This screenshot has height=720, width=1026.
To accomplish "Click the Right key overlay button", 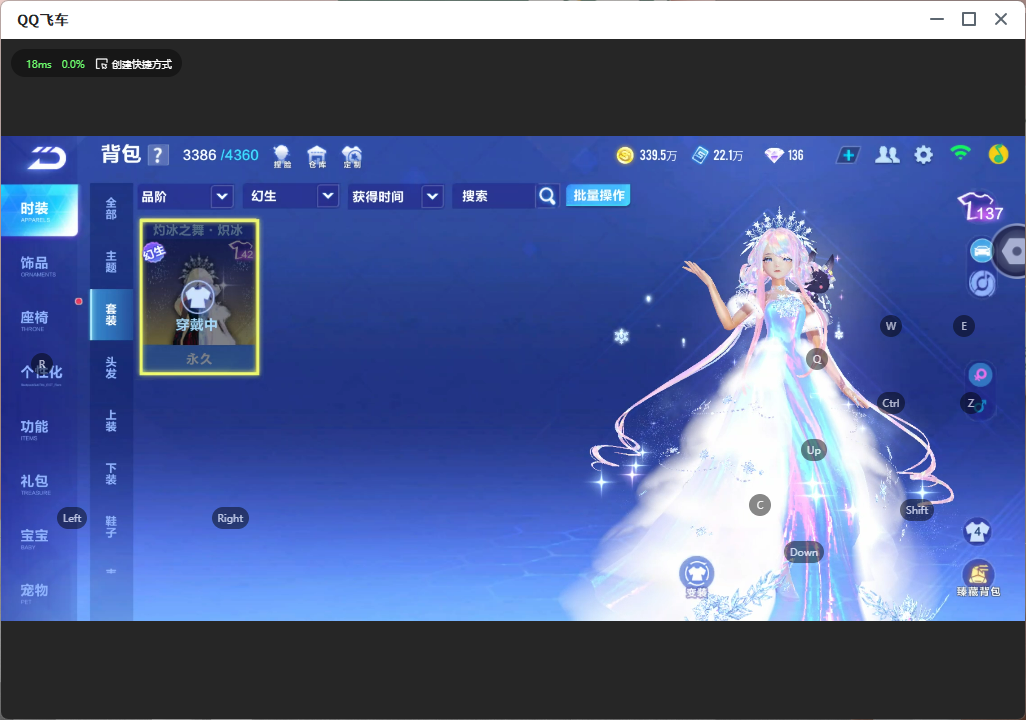I will [x=230, y=518].
